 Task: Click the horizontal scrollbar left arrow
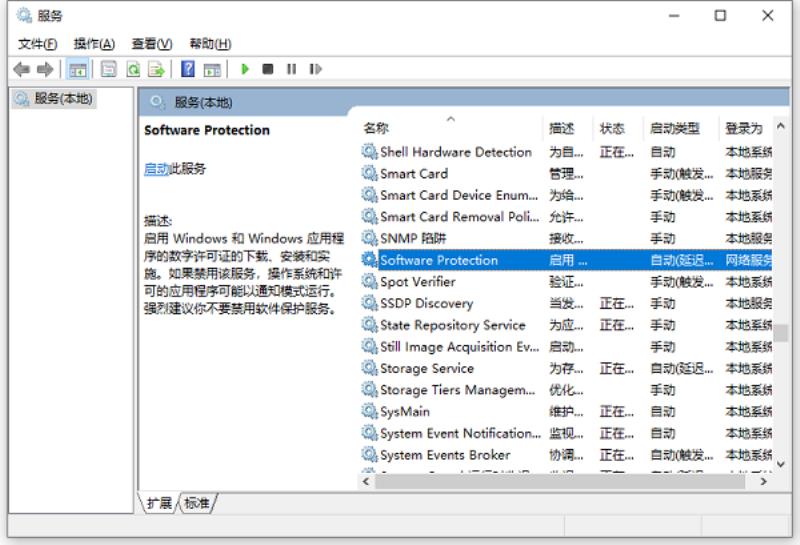pos(366,481)
